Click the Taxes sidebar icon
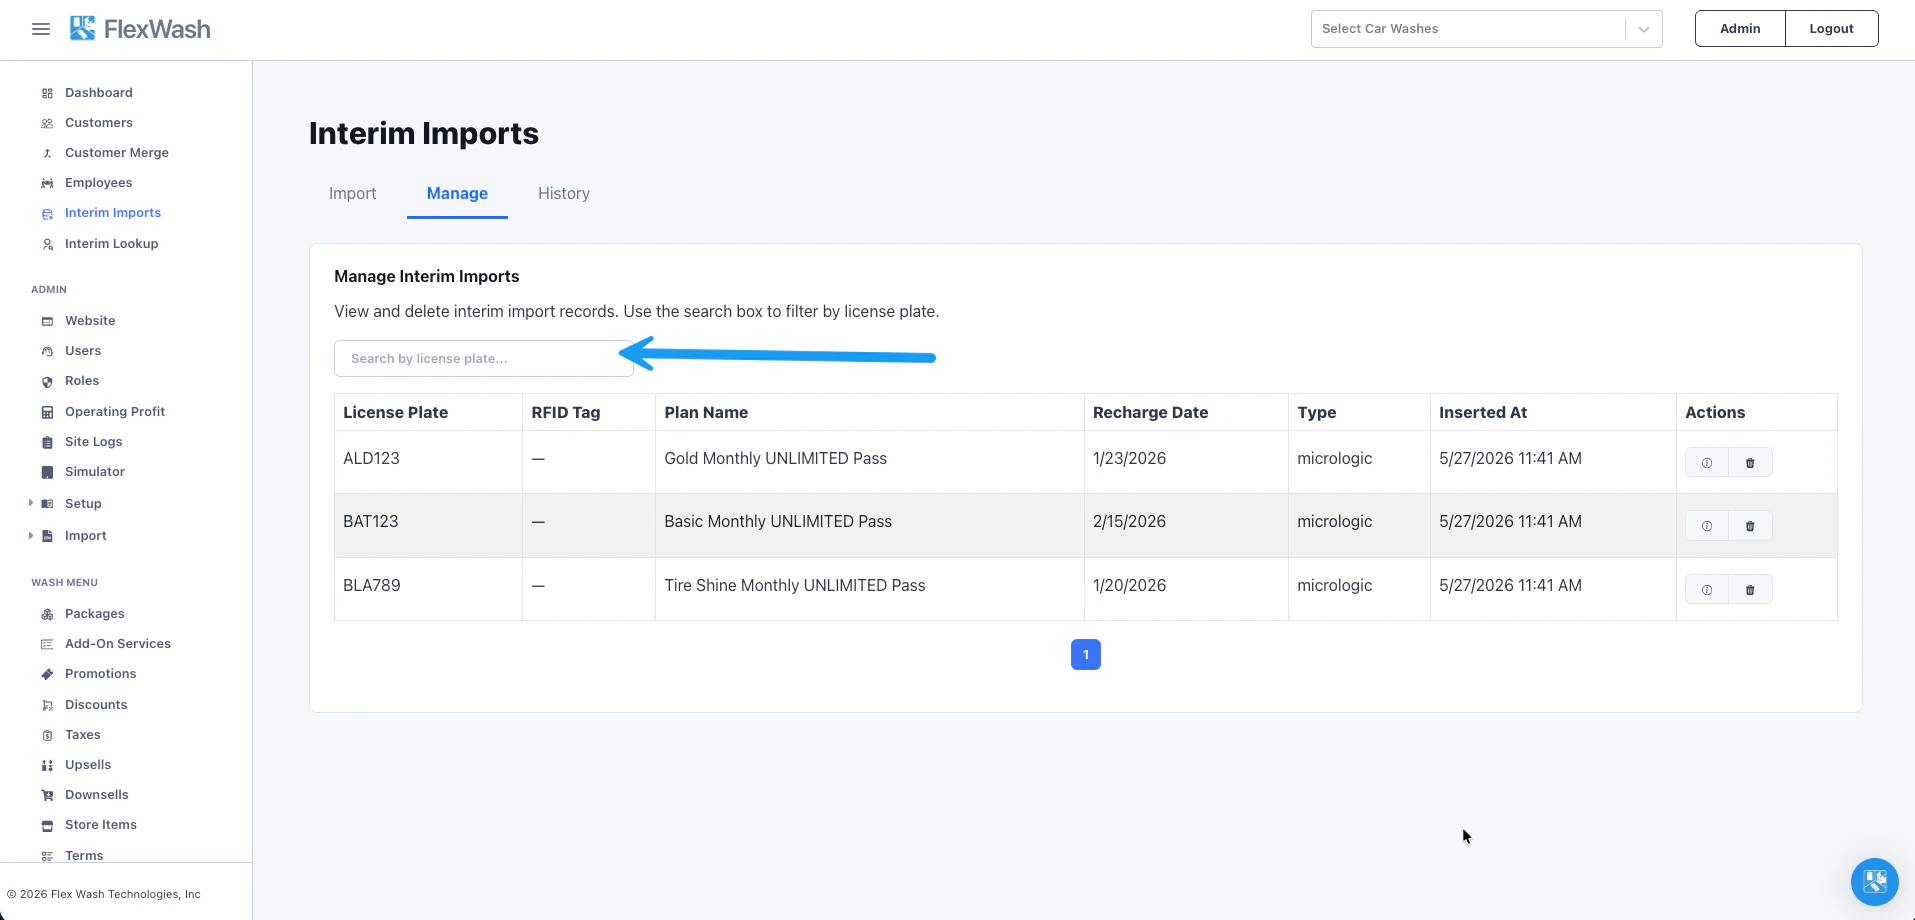 (x=47, y=735)
